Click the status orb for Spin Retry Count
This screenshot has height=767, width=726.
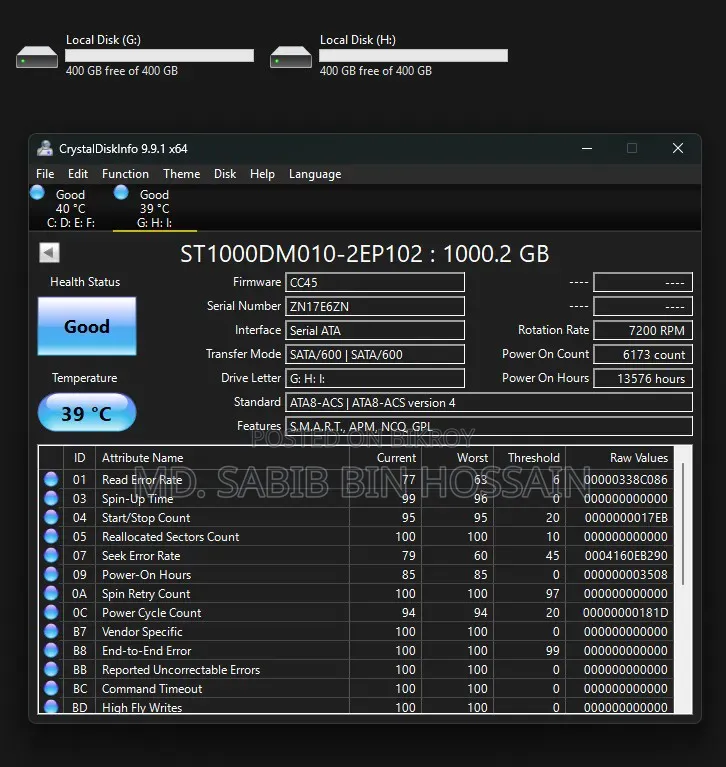click(x=51, y=593)
